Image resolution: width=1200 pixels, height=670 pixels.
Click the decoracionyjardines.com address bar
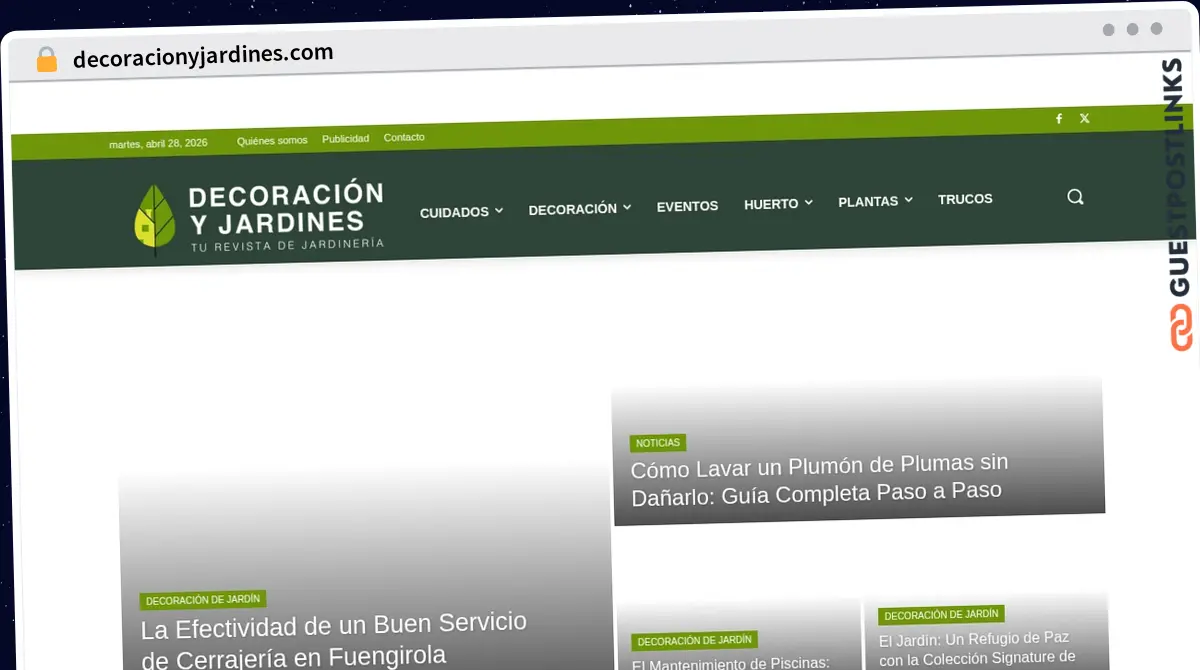pyautogui.click(x=203, y=56)
